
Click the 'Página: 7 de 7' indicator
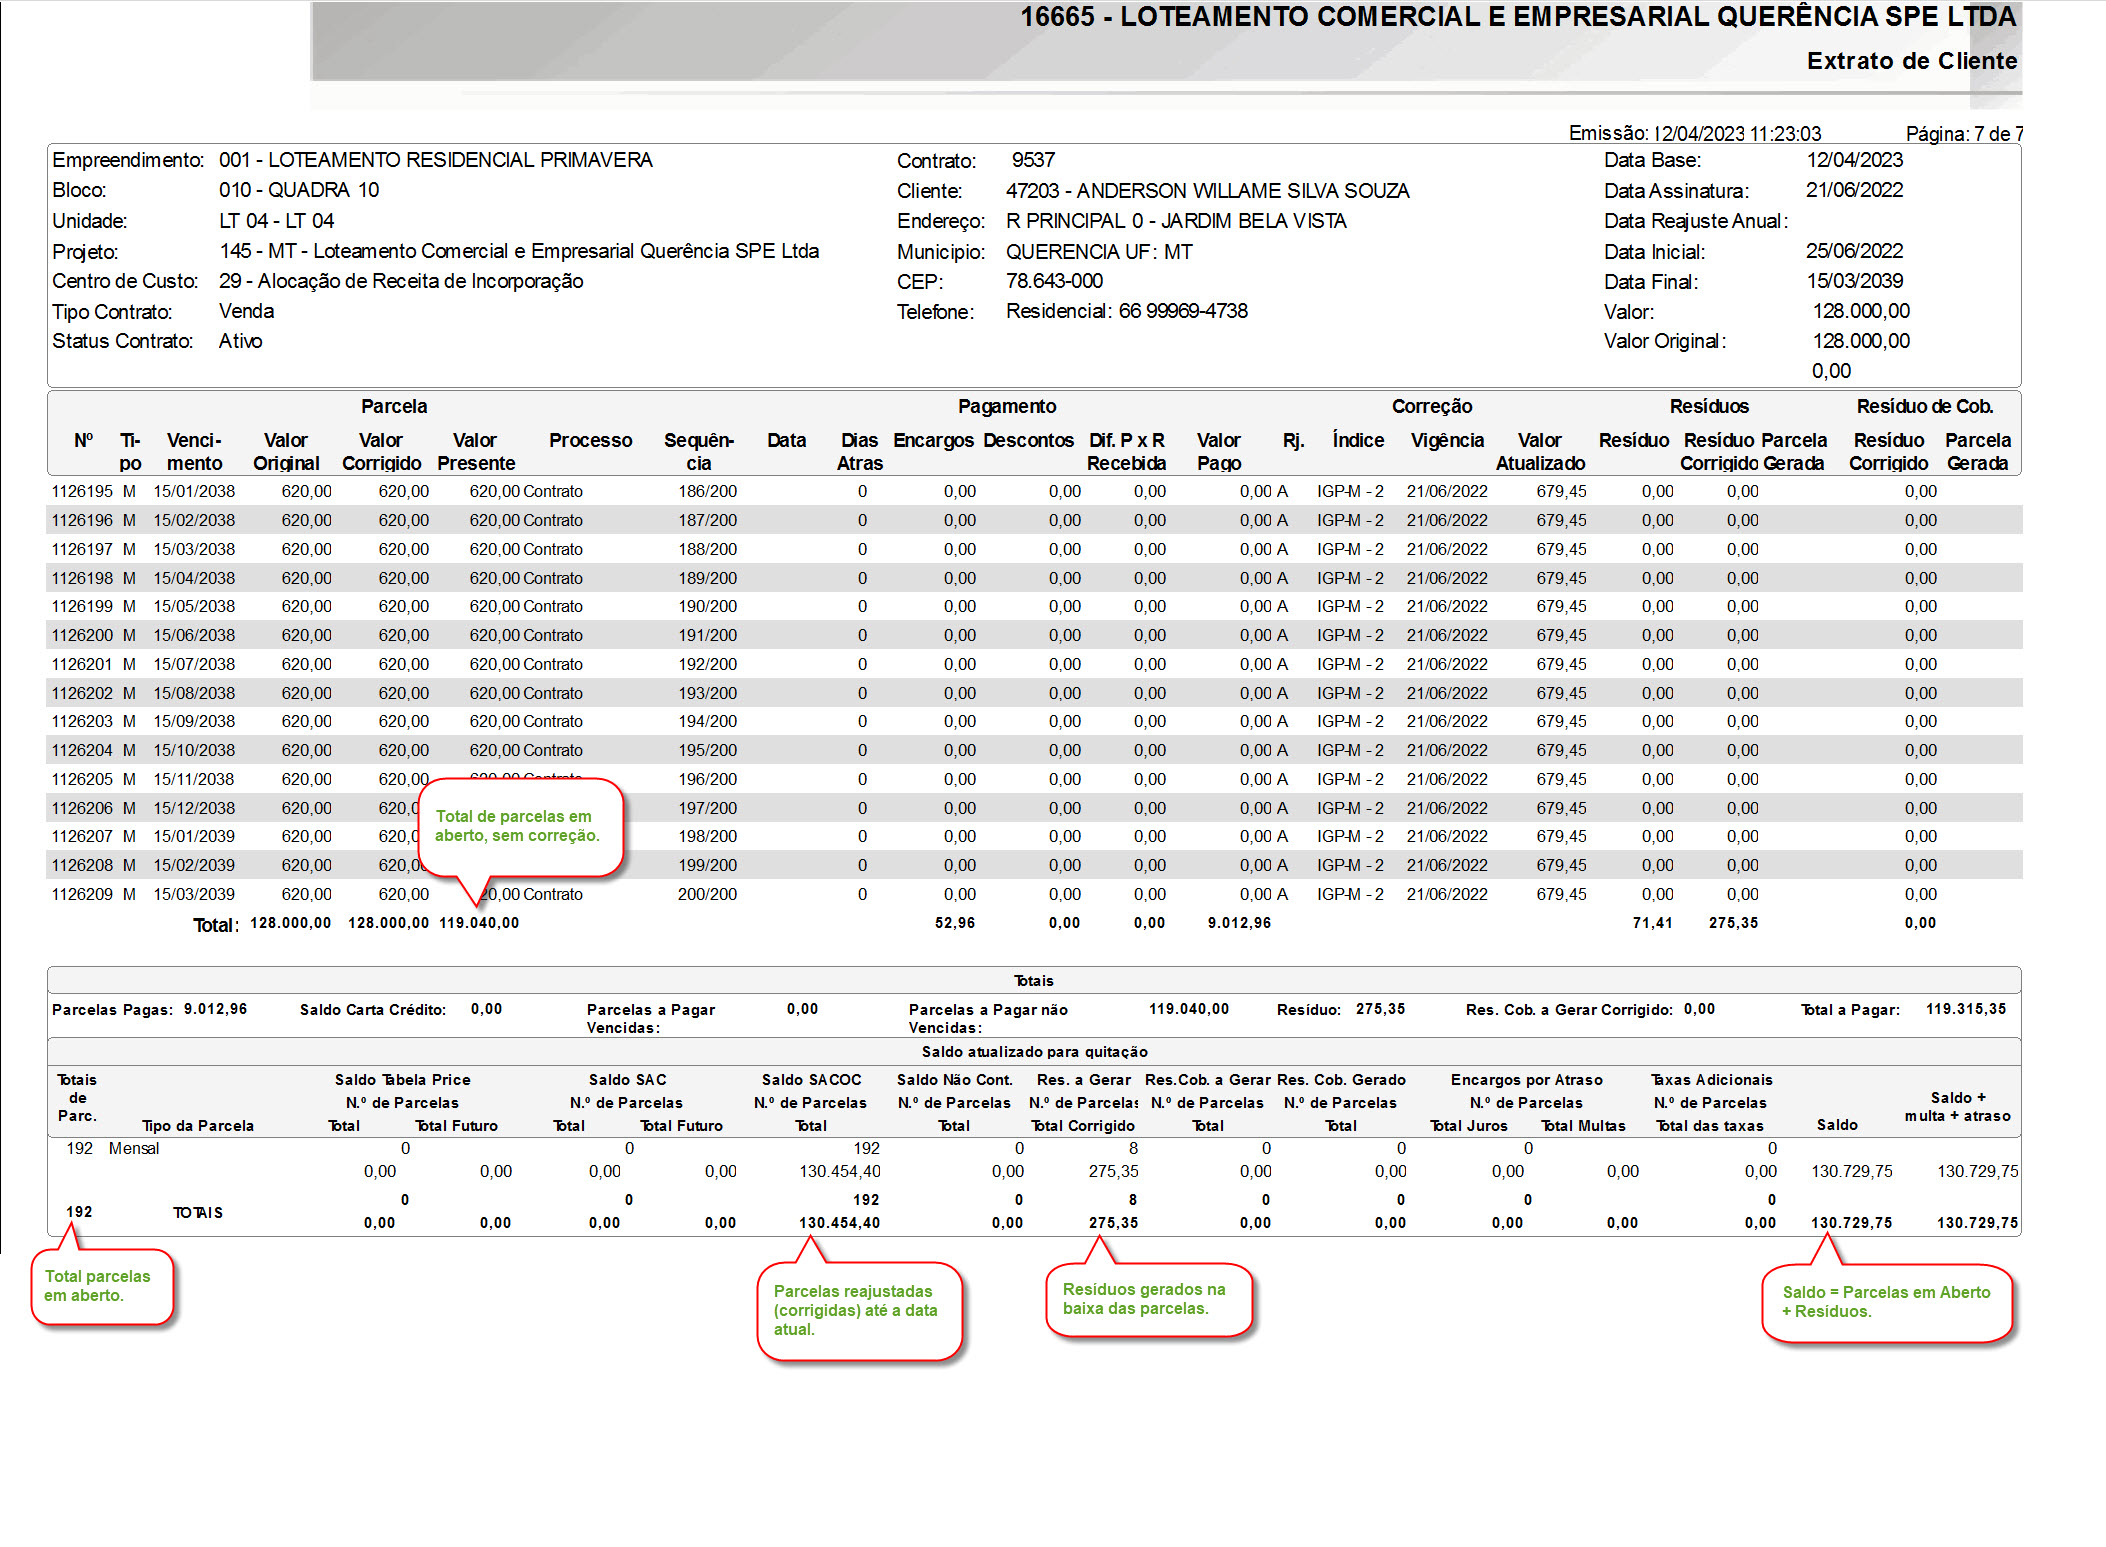tap(1963, 134)
